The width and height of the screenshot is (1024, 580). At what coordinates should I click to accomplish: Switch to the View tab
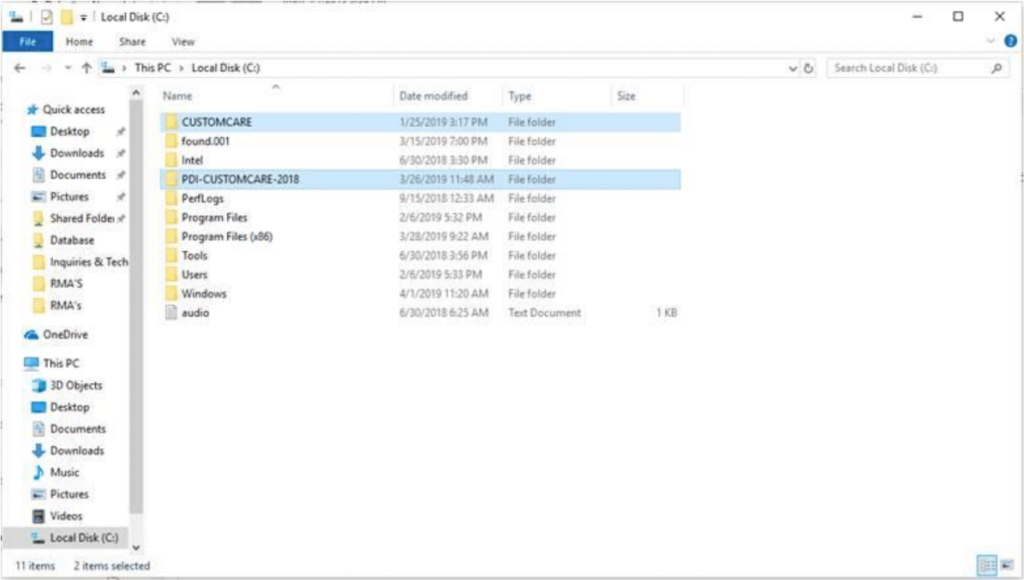point(182,41)
